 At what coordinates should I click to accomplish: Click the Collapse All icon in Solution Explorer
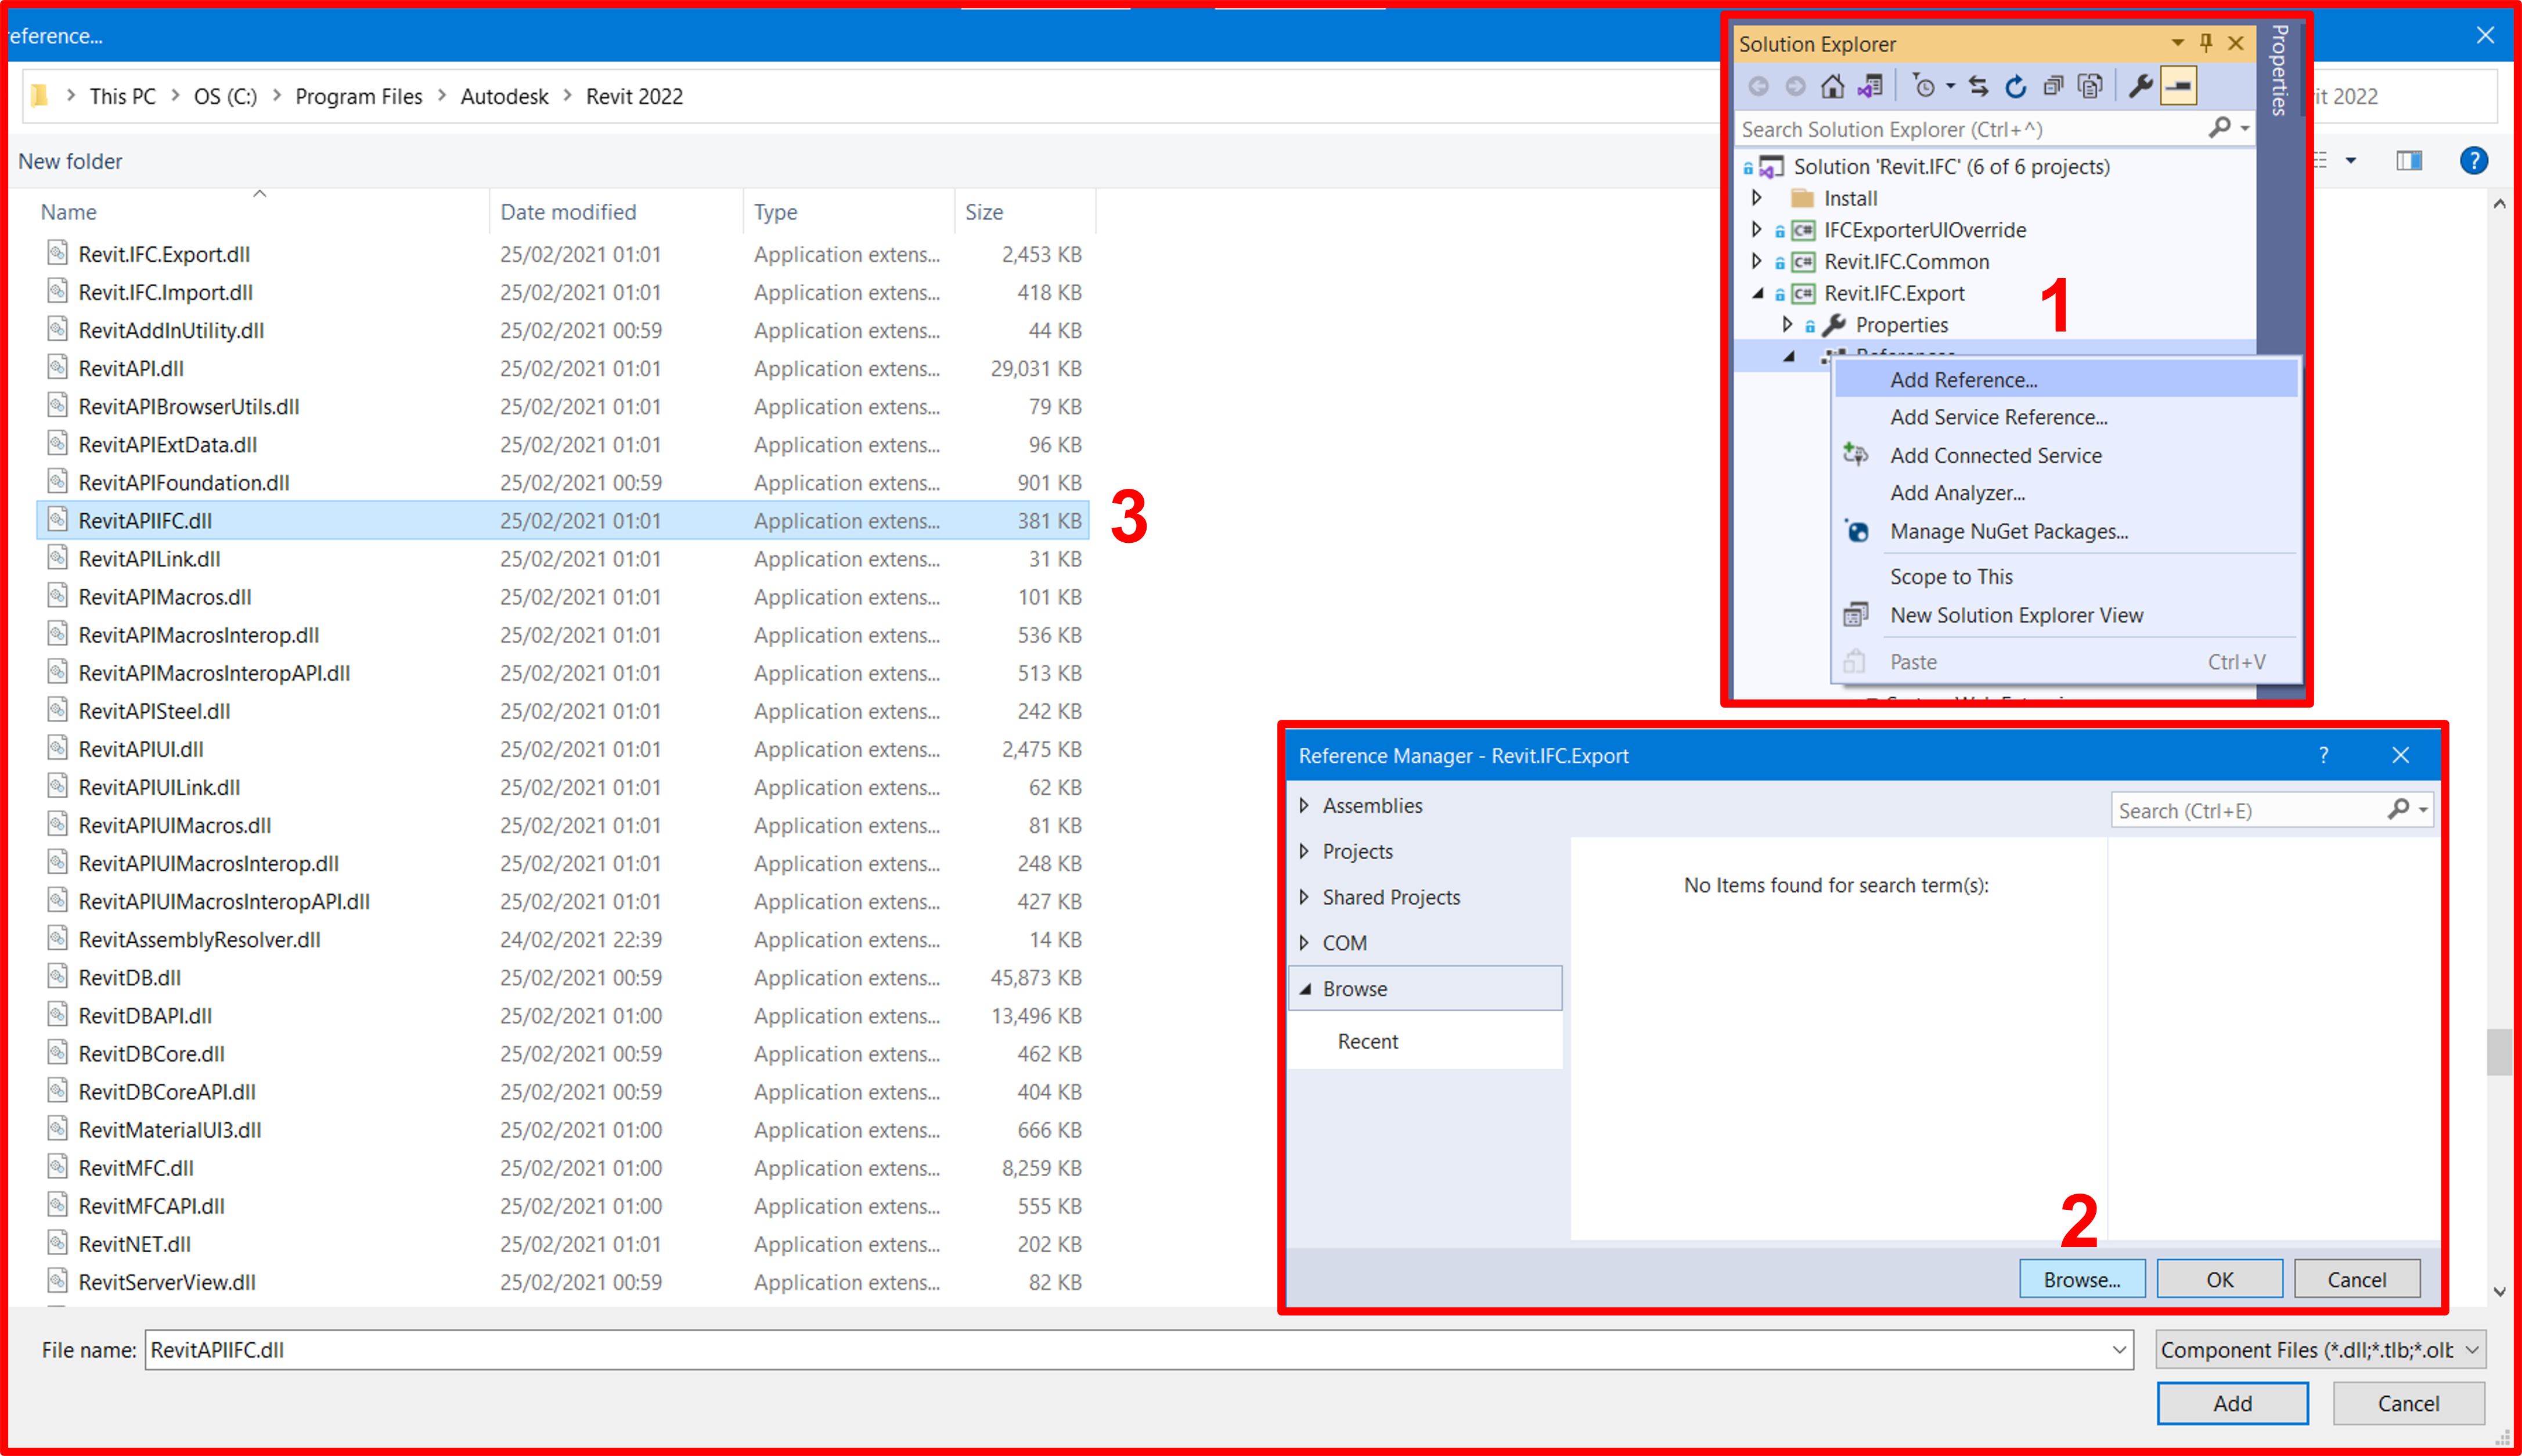click(2053, 87)
